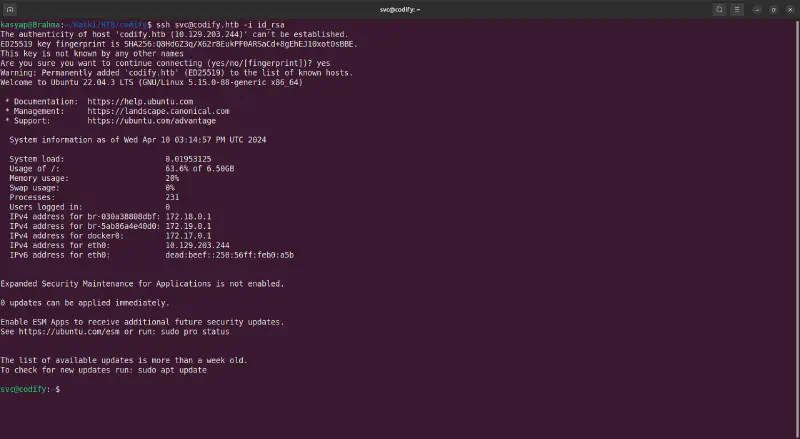Viewport: 800px width, 439px height.
Task: Minimize the terminal window
Action: (x=757, y=9)
